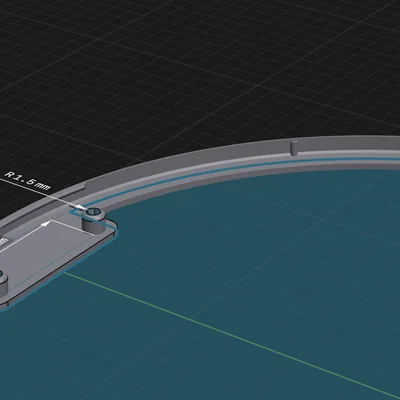400x400 pixels.
Task: Pick the side wall of the upper cylindrical boss
Action: (x=94, y=226)
